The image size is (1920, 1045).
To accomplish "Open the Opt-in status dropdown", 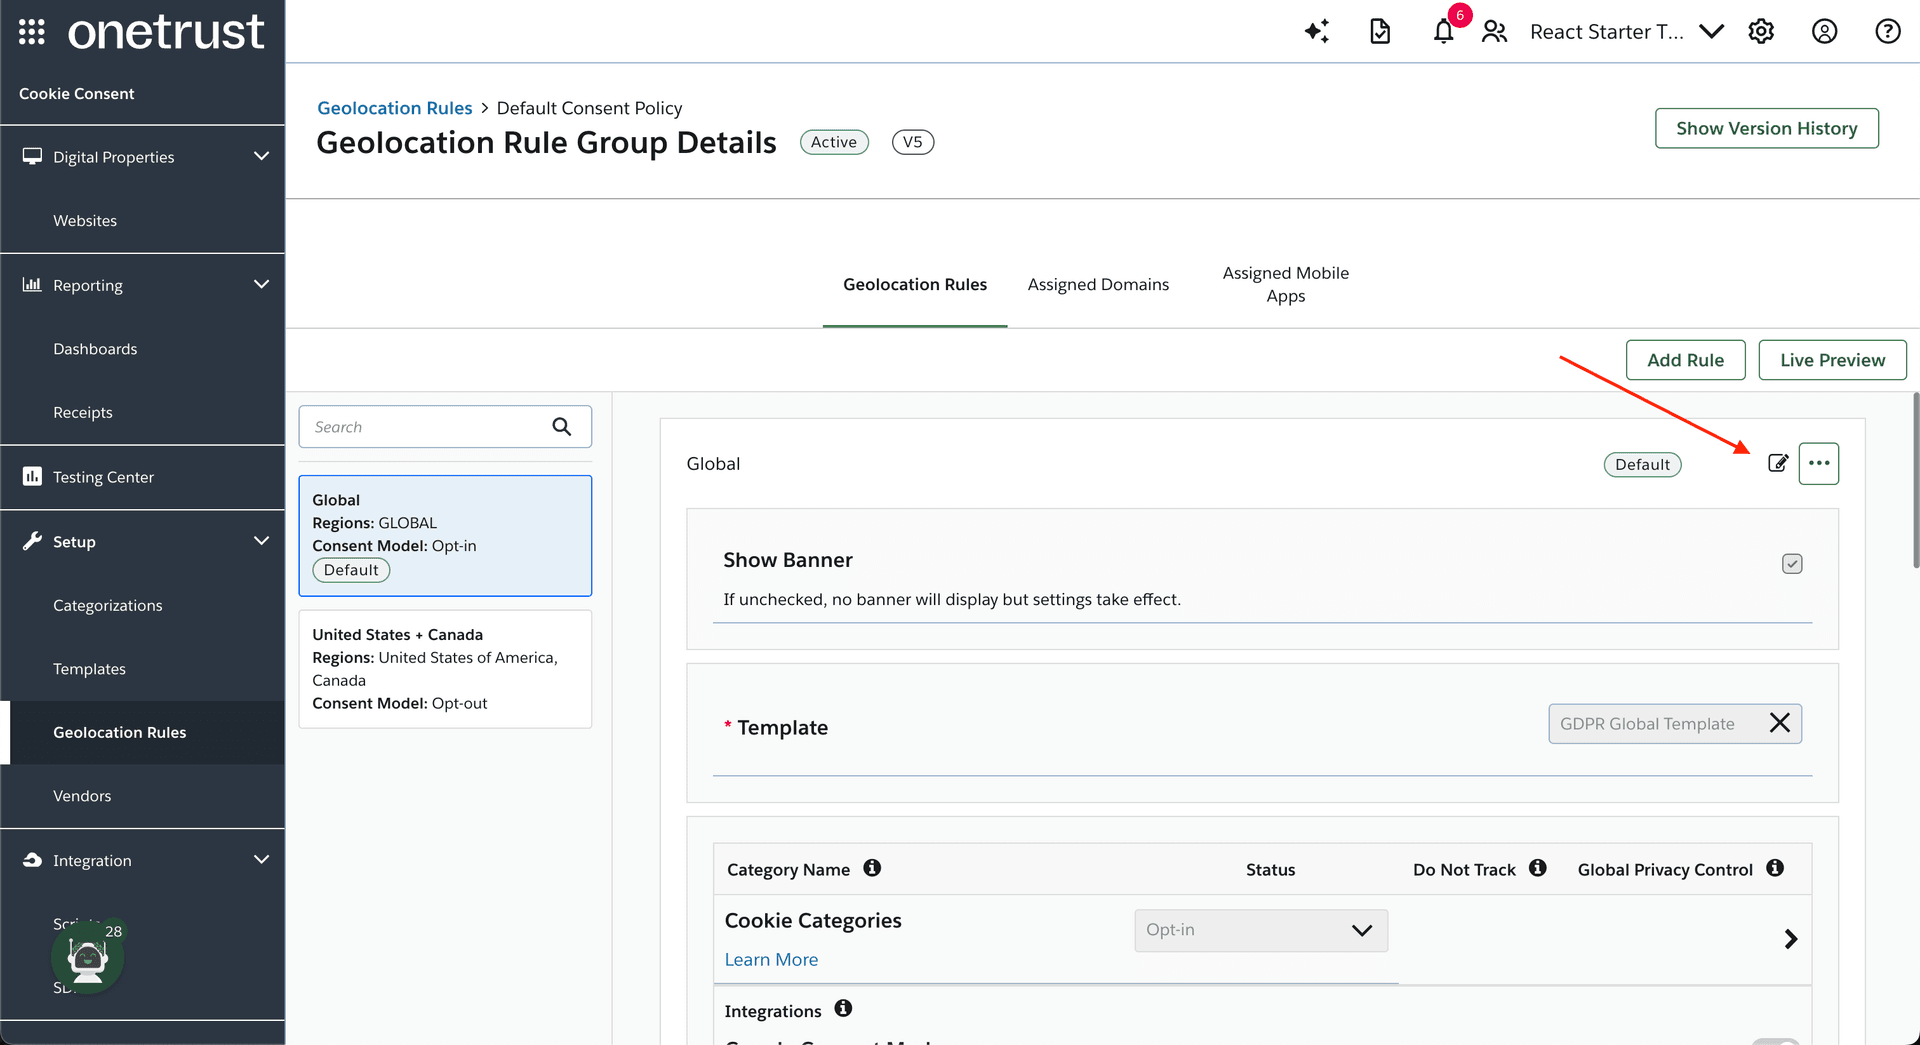I will [x=1260, y=930].
